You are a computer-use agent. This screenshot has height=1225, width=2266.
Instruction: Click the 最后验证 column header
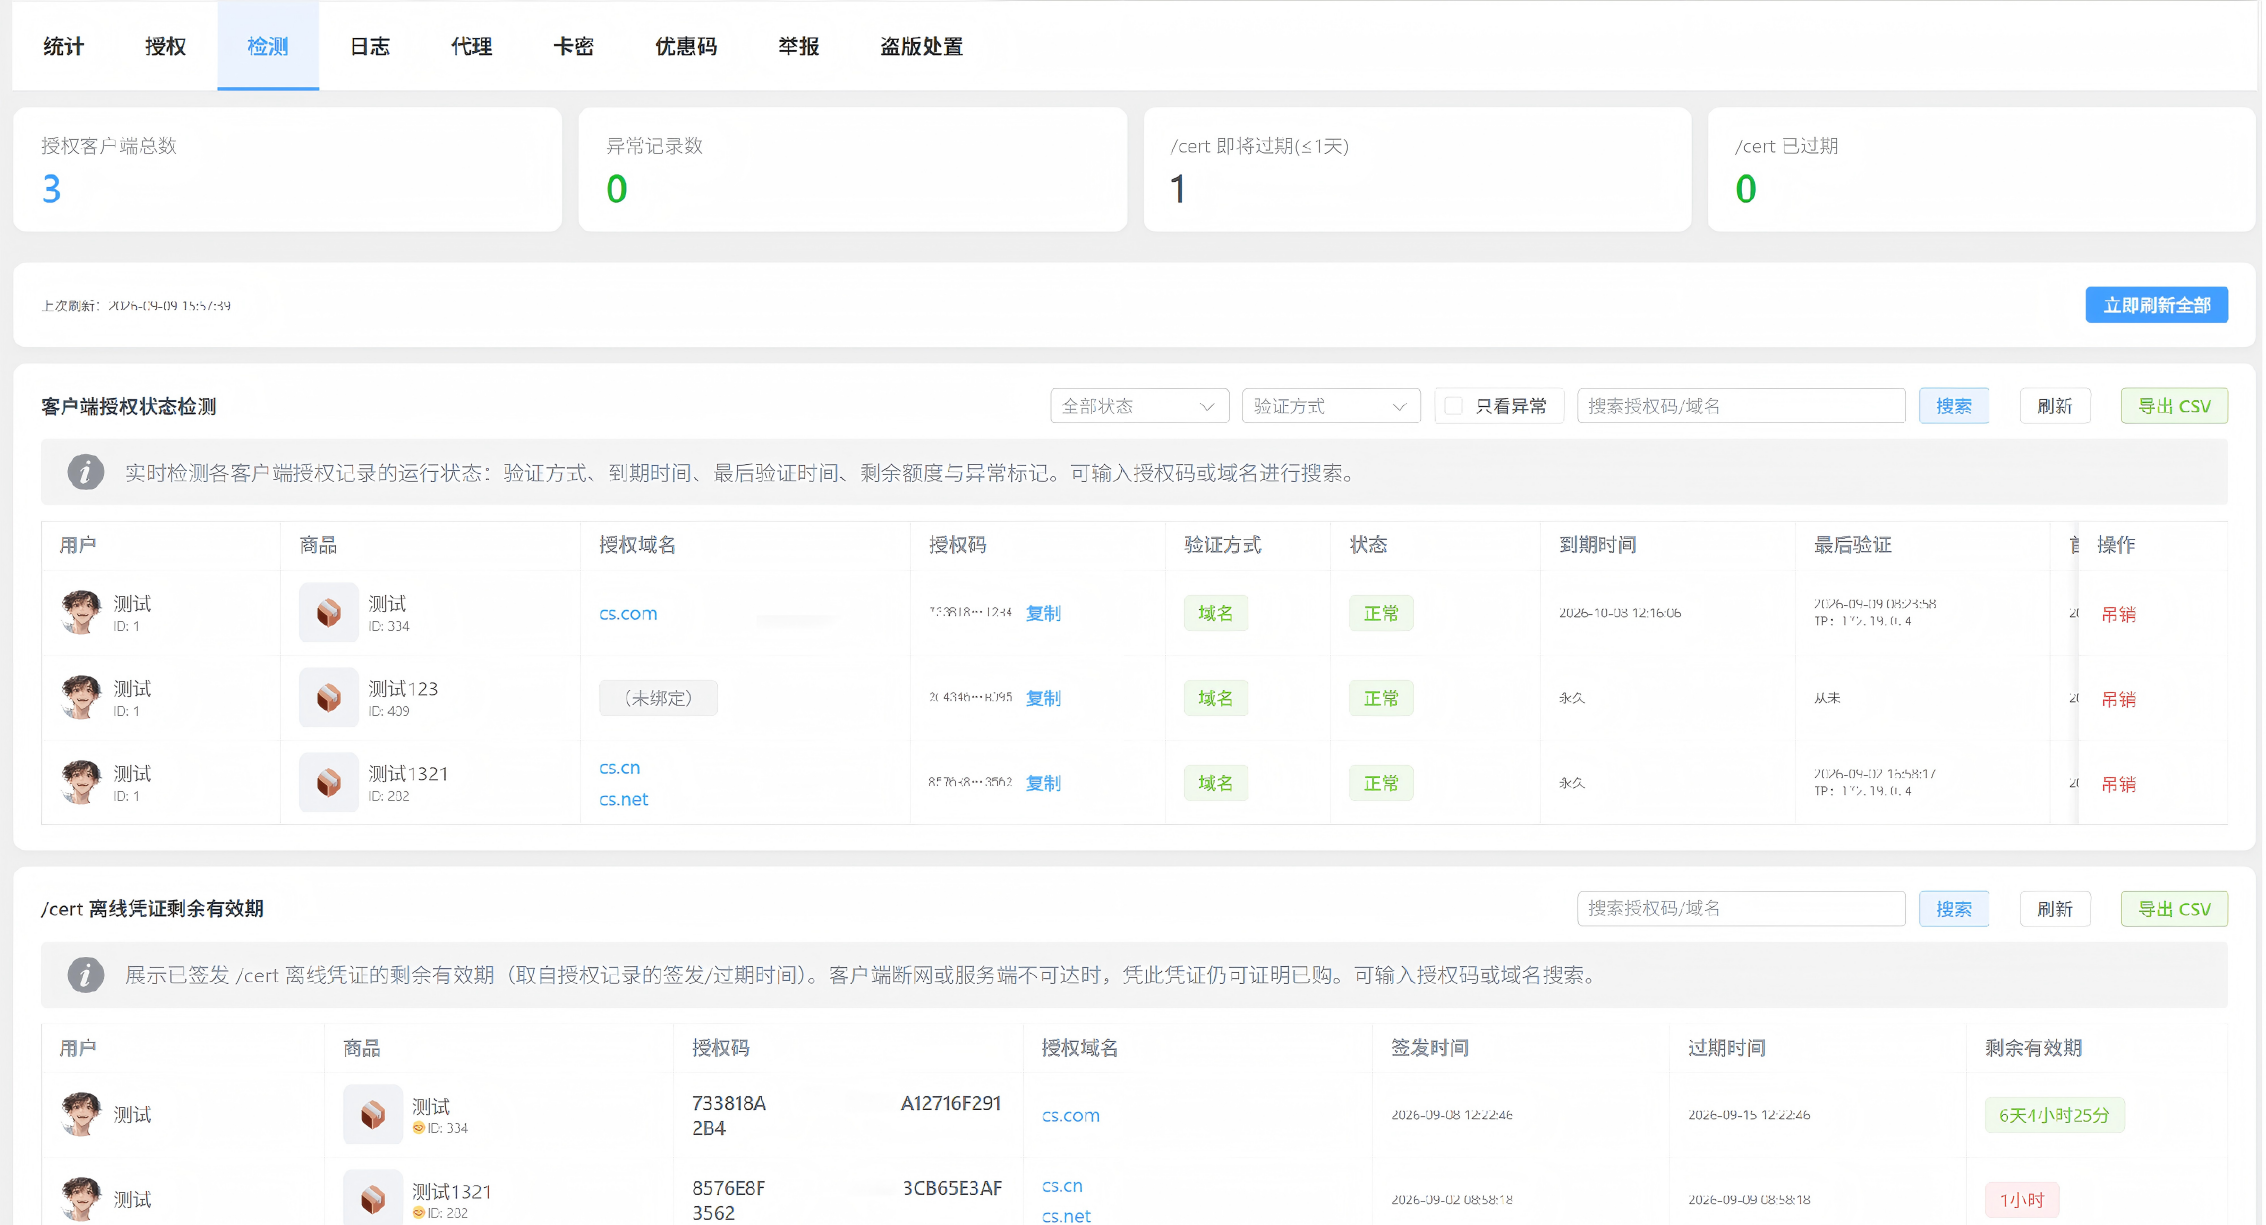coord(1853,545)
